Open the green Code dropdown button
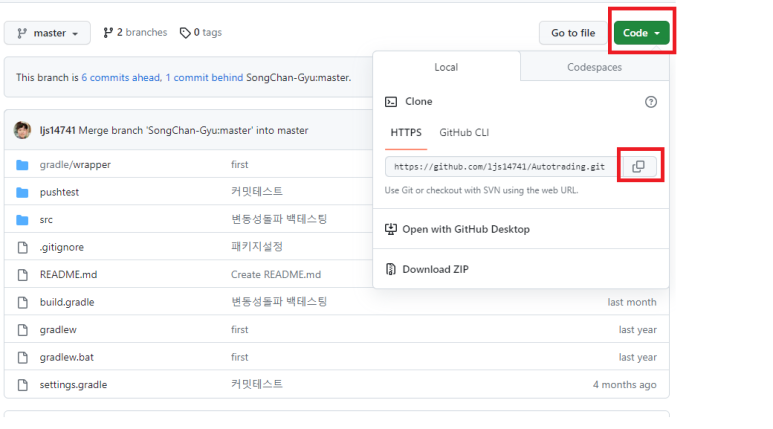The height and width of the screenshot is (429, 773). tap(641, 33)
